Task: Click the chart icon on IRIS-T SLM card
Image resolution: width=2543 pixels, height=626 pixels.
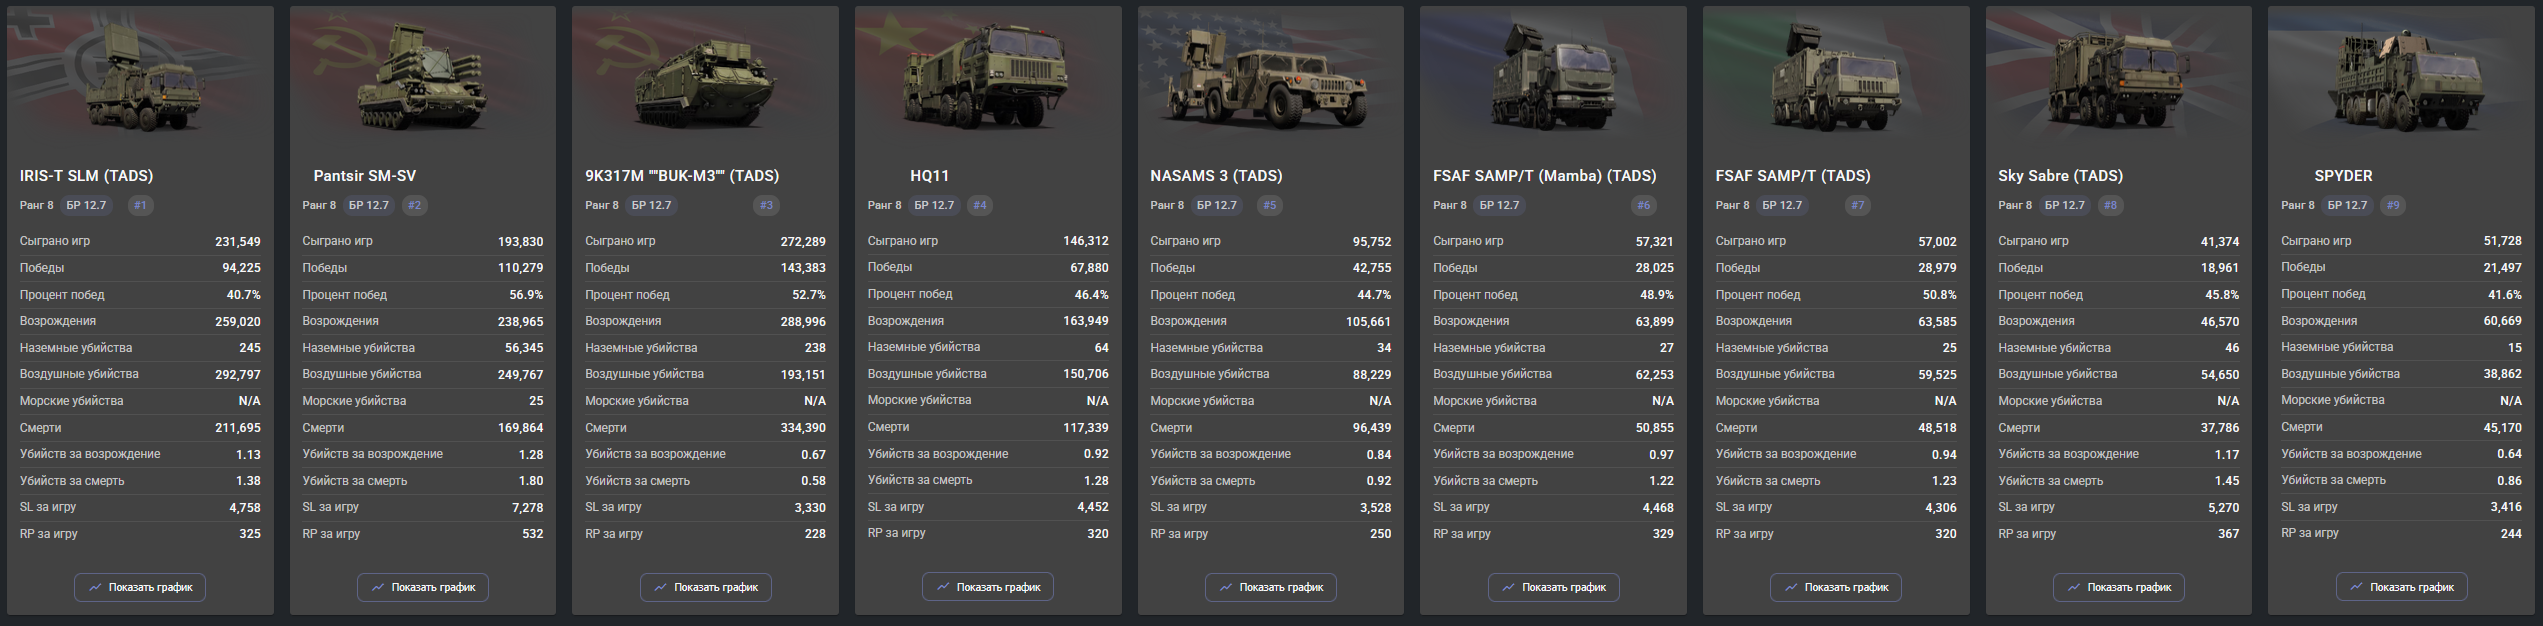Action: (x=95, y=587)
